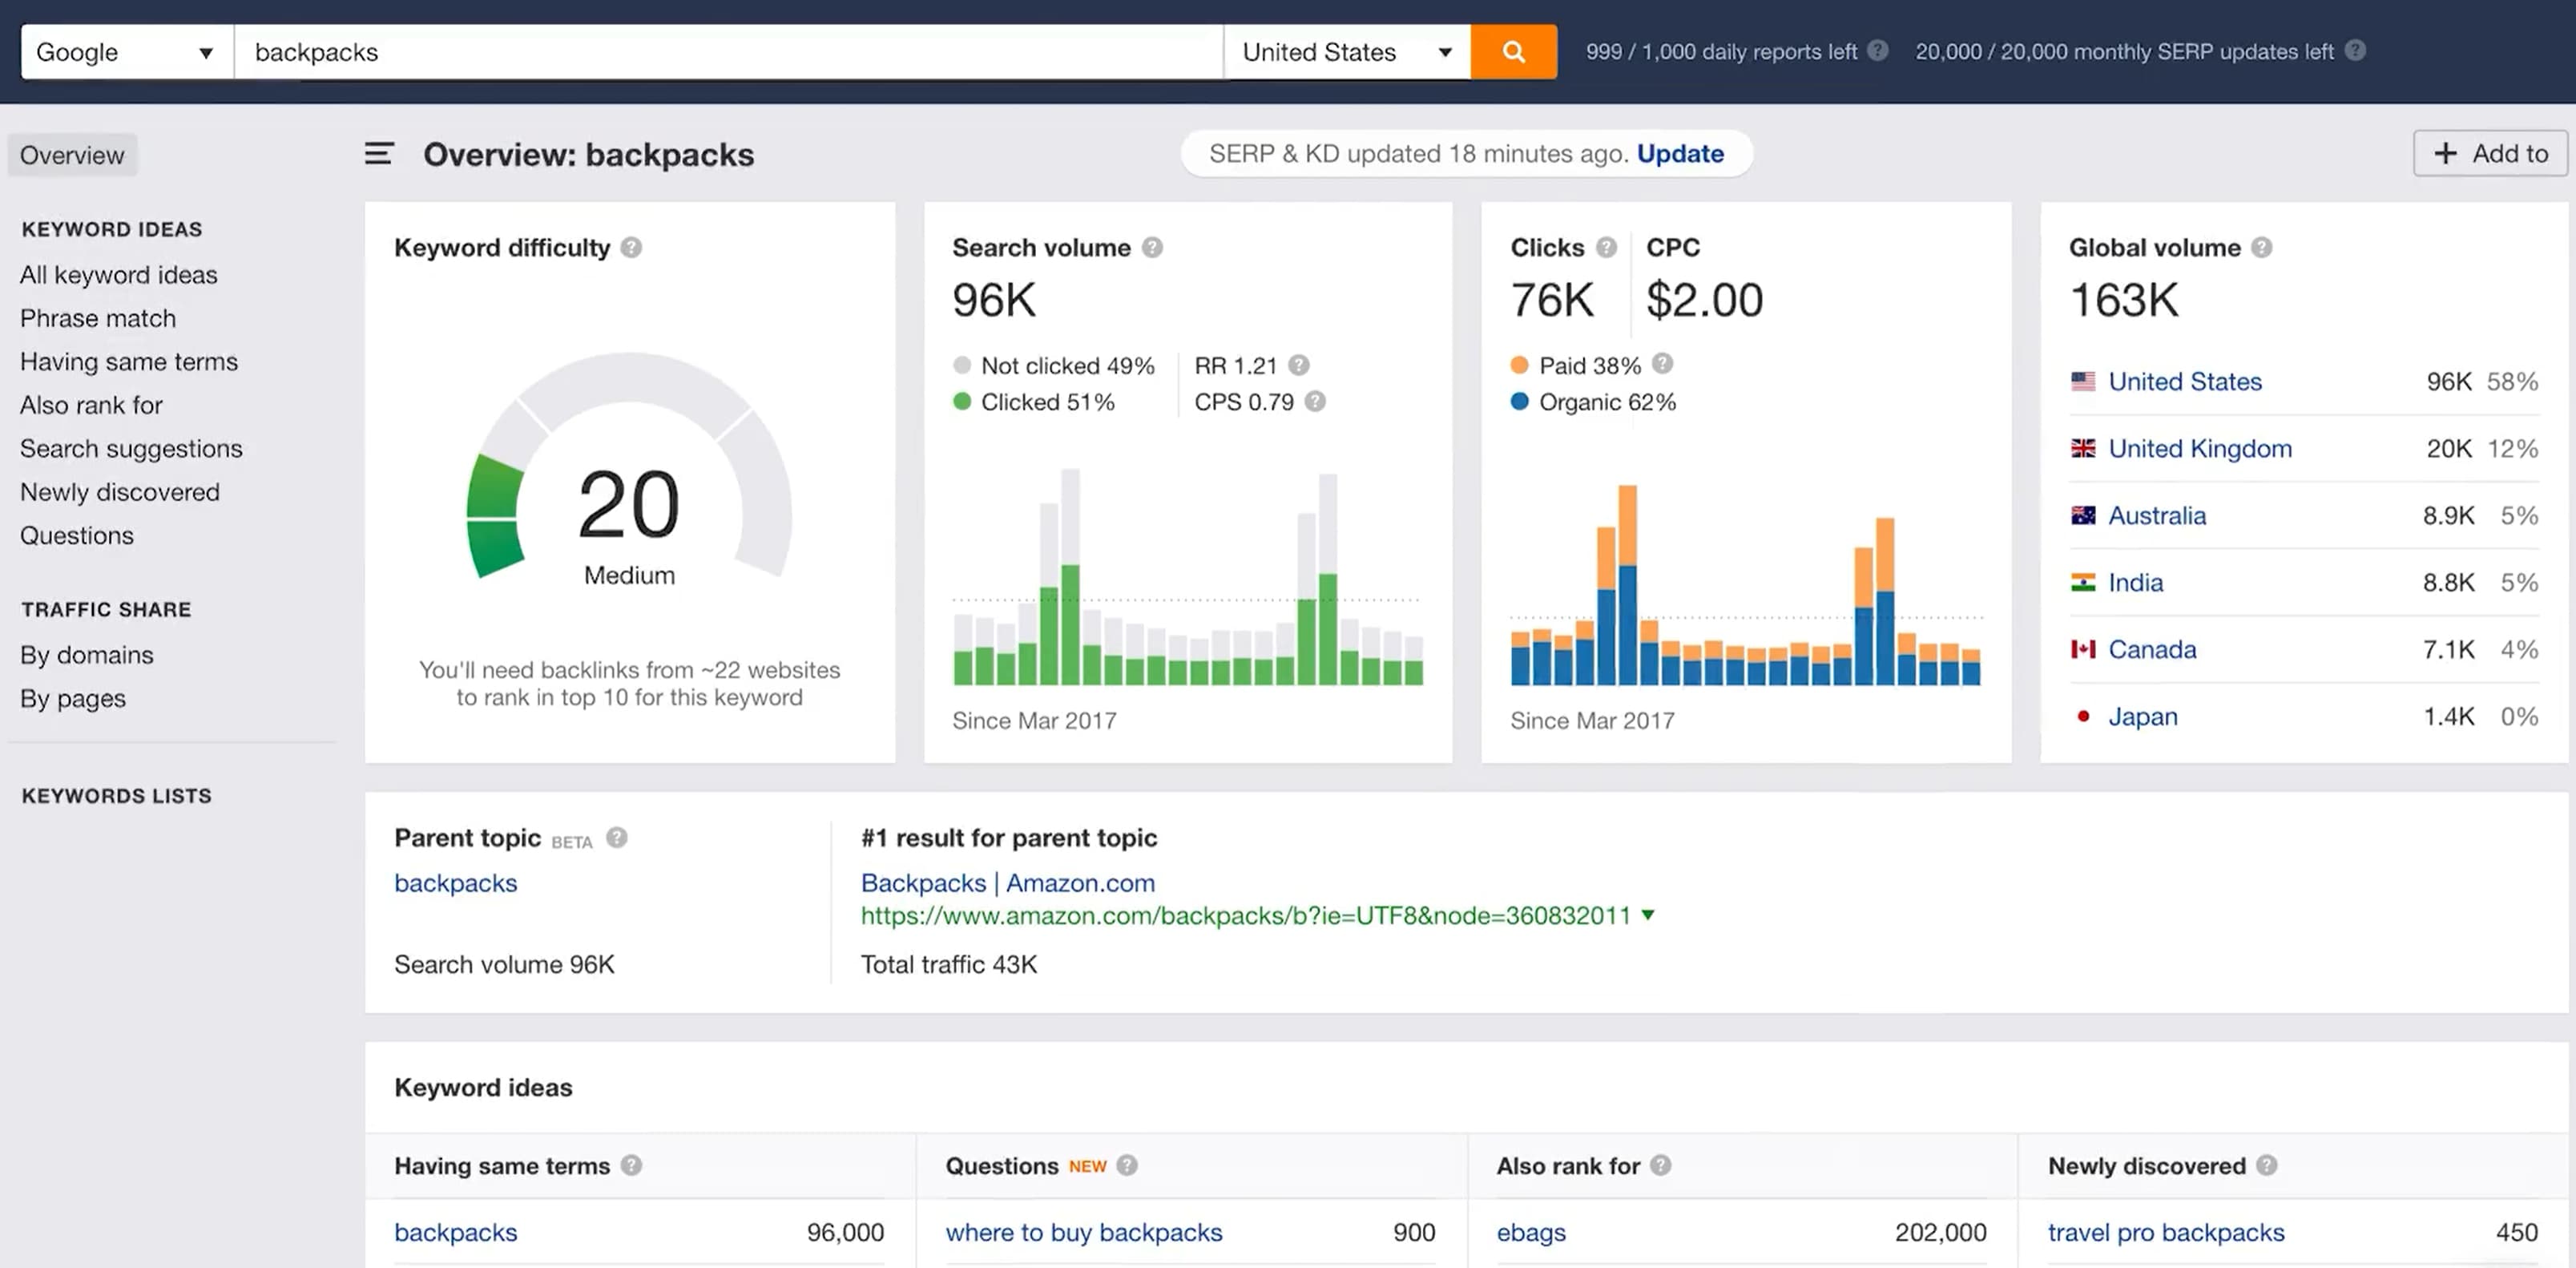Open the Questions item in sidebar
The height and width of the screenshot is (1268, 2576).
point(77,536)
